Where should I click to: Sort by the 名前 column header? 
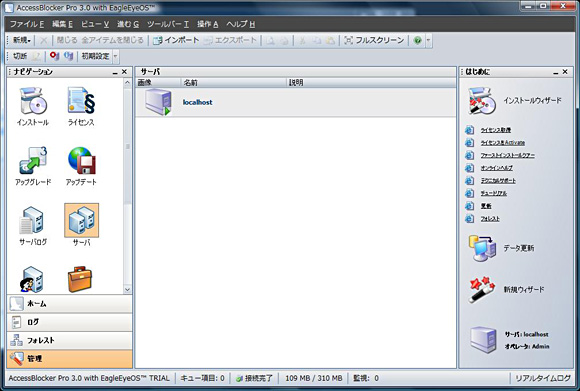pos(233,82)
